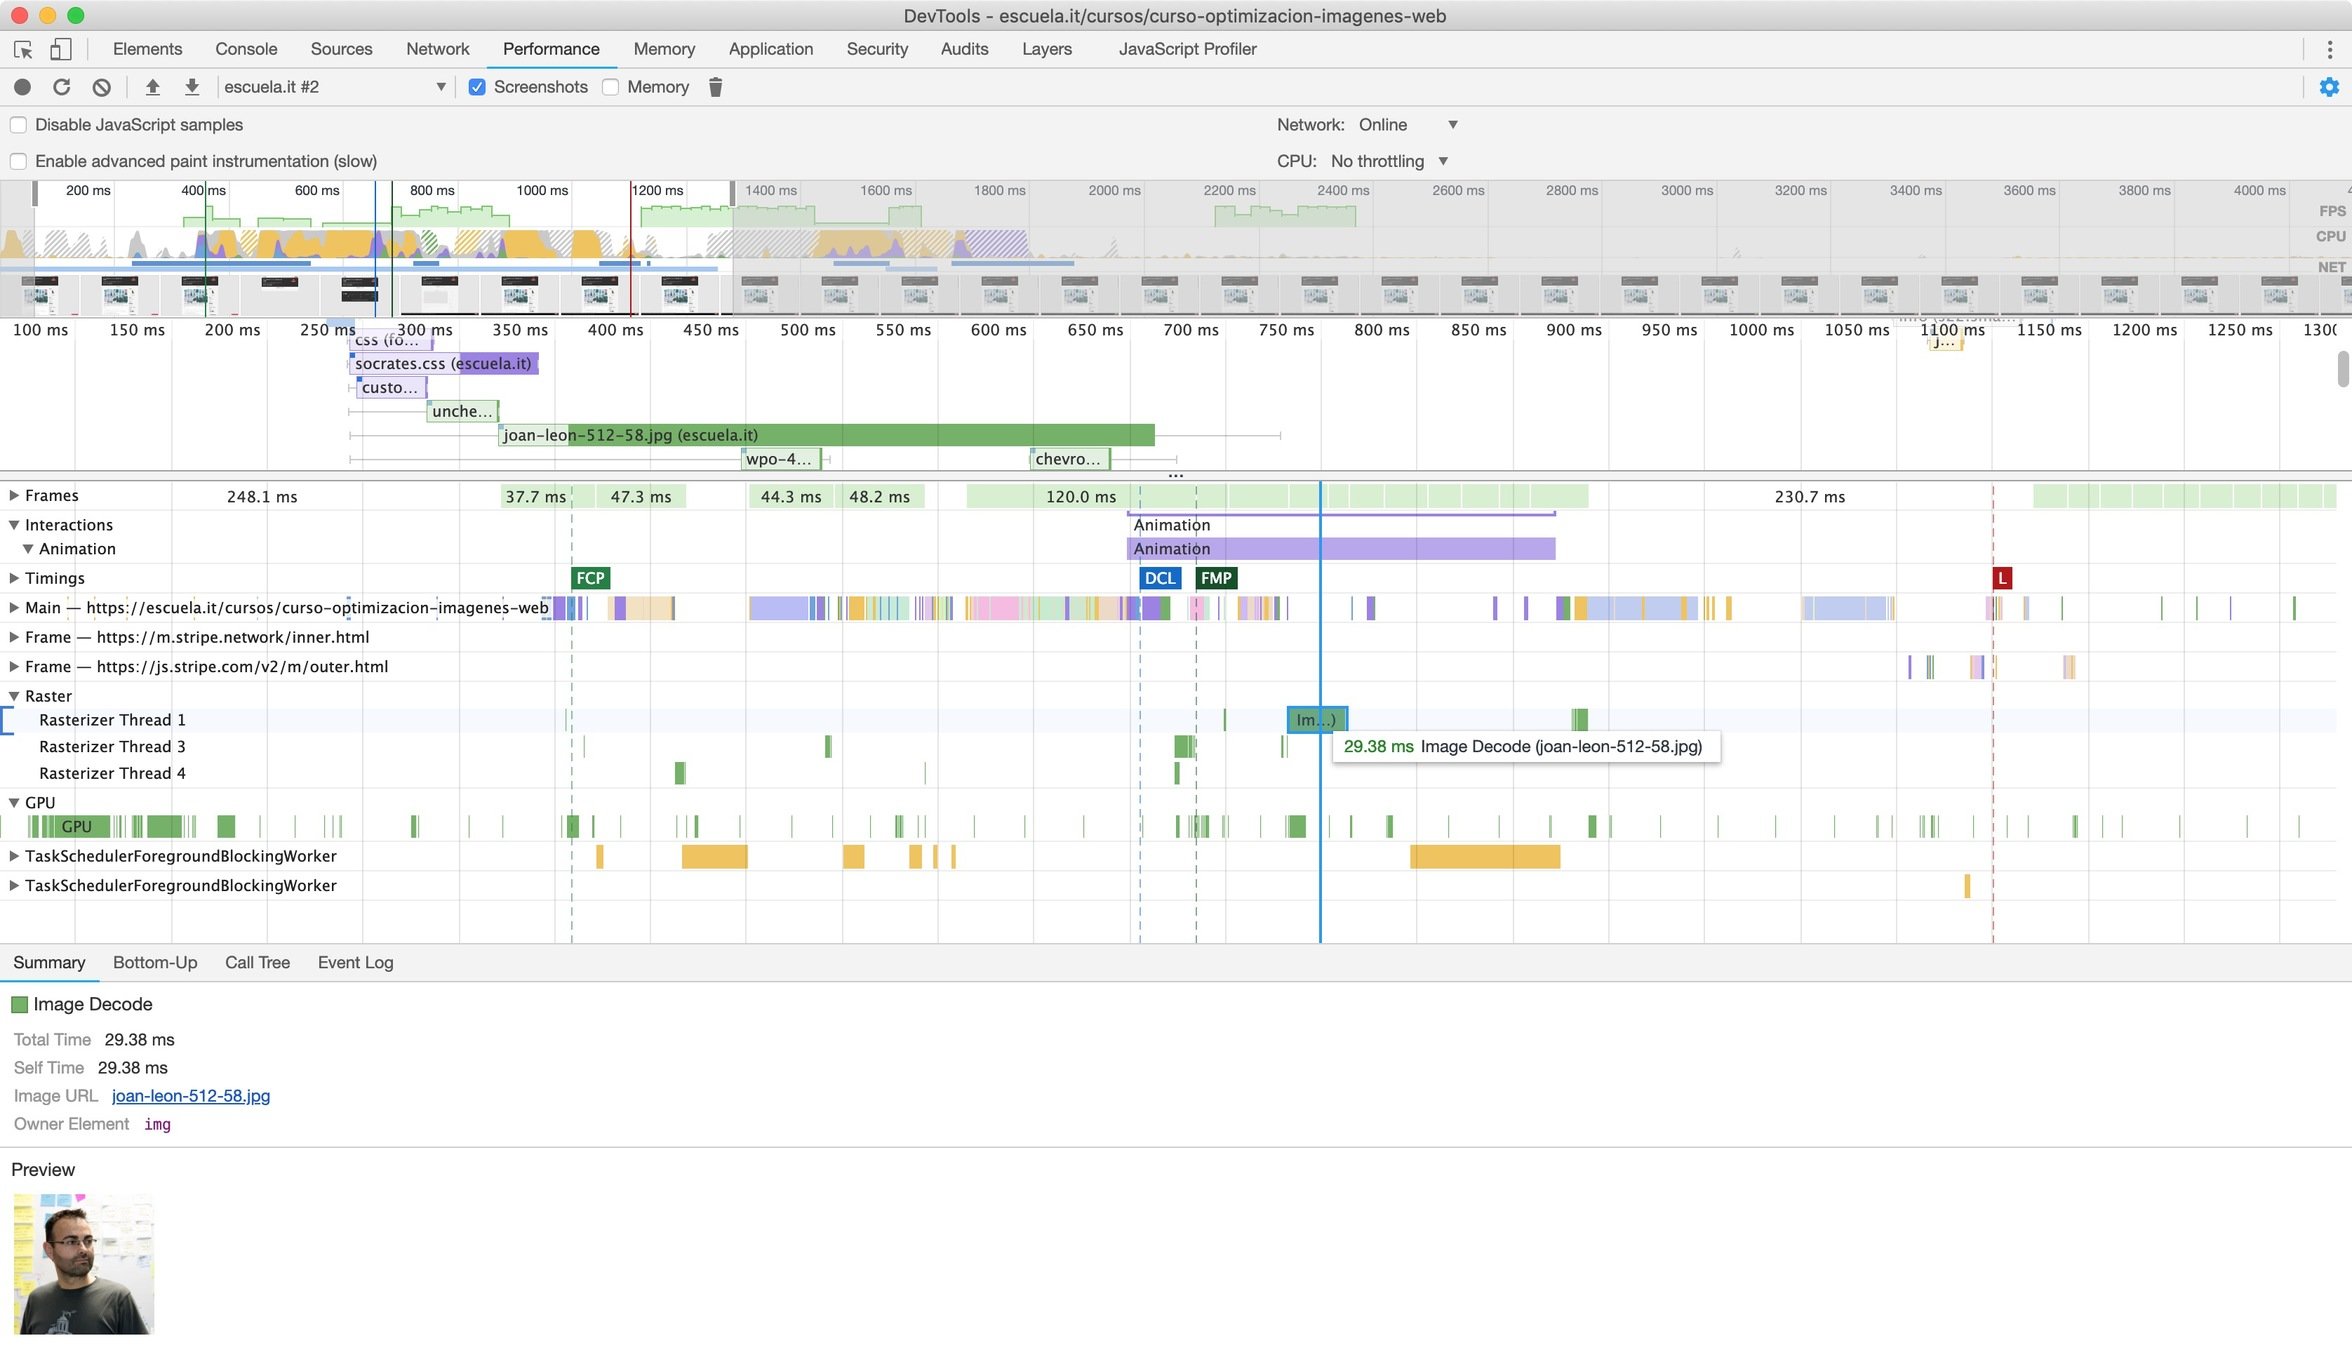The height and width of the screenshot is (1350, 2352).
Task: Toggle the device toolbar icon
Action: (60, 49)
